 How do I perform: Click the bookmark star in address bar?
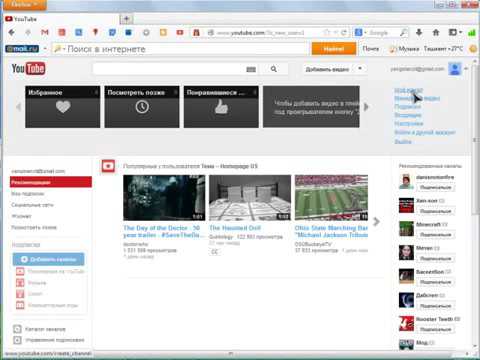point(327,33)
